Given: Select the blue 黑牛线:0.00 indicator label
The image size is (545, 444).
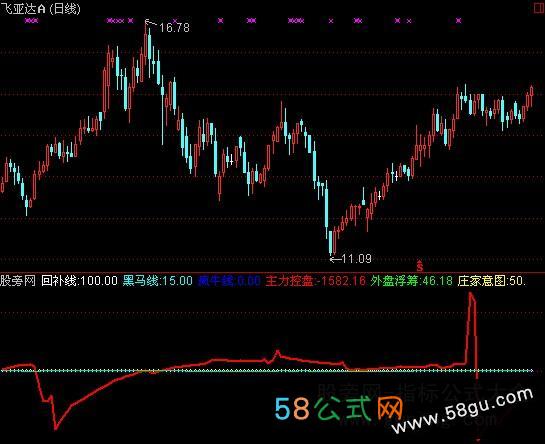Looking at the screenshot, I should pos(229,281).
